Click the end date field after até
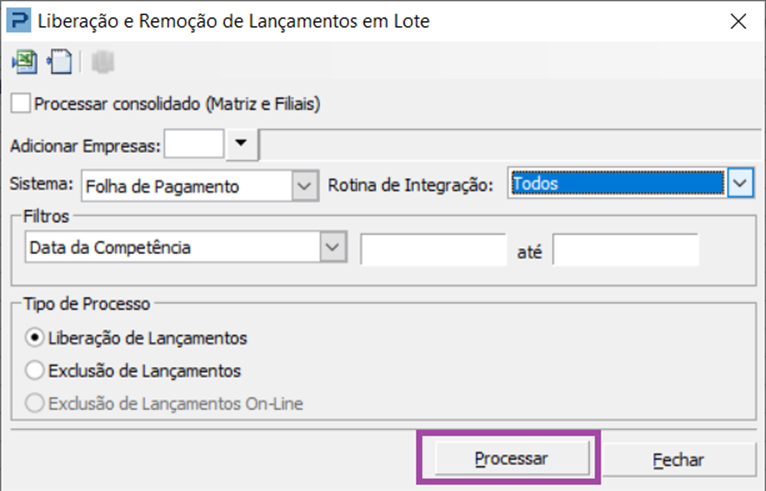766x491 pixels. 625,249
